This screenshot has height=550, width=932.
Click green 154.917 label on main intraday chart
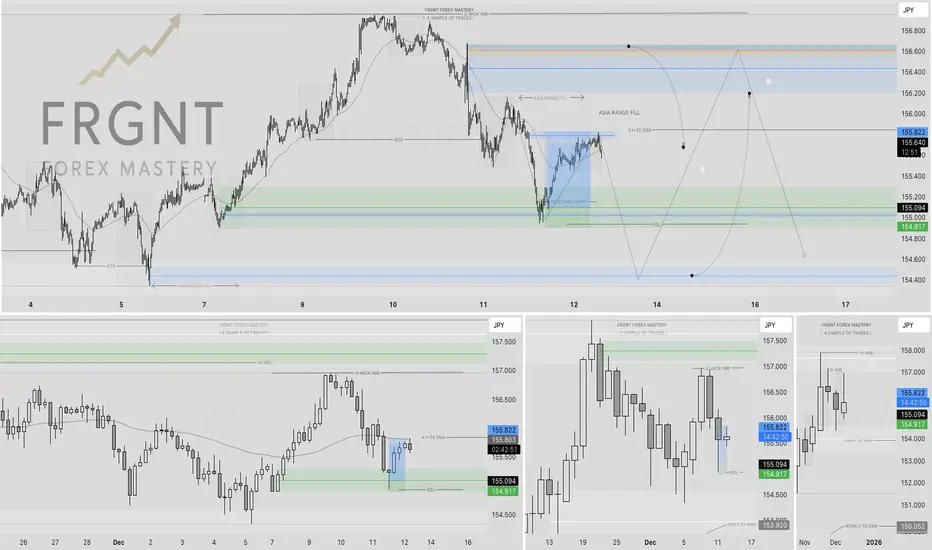point(913,227)
